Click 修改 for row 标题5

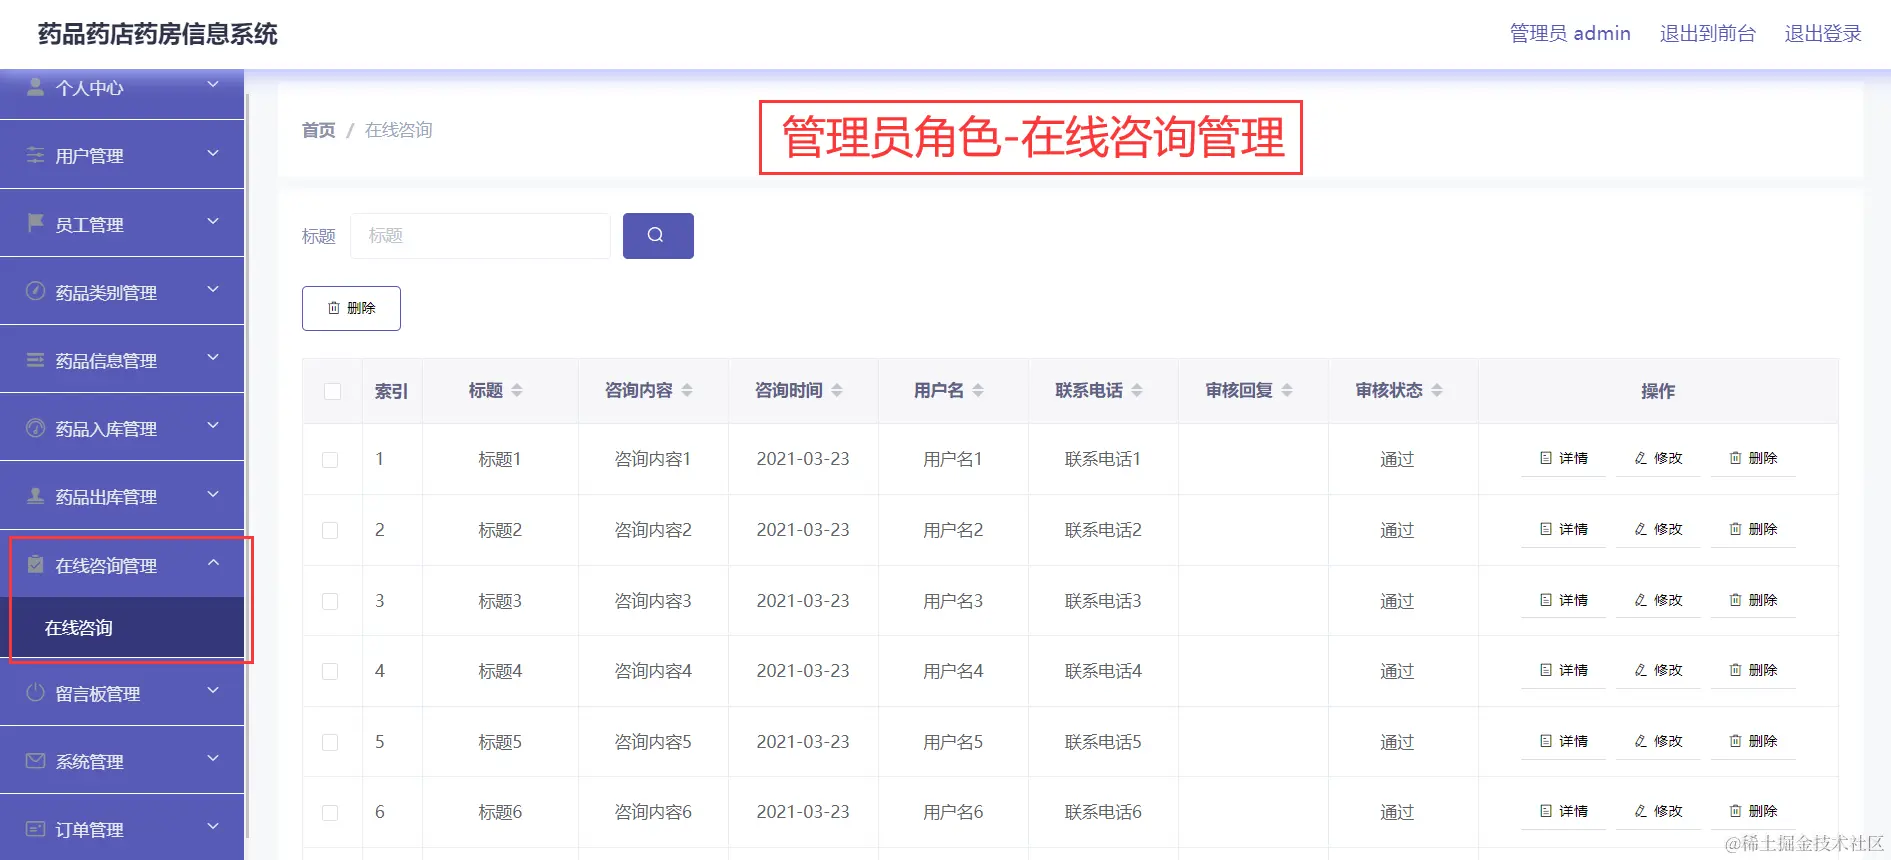tap(1658, 742)
